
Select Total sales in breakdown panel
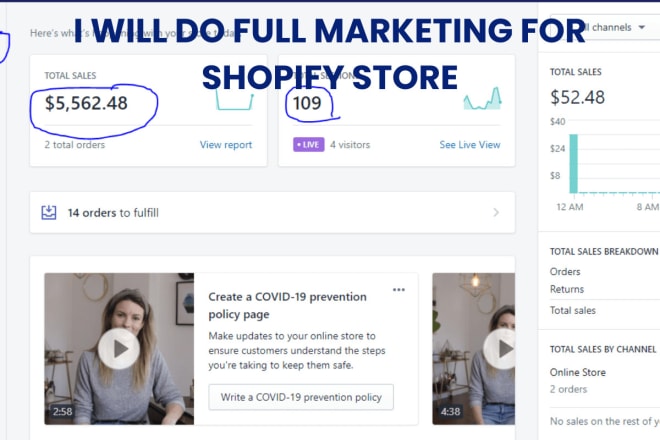click(572, 311)
